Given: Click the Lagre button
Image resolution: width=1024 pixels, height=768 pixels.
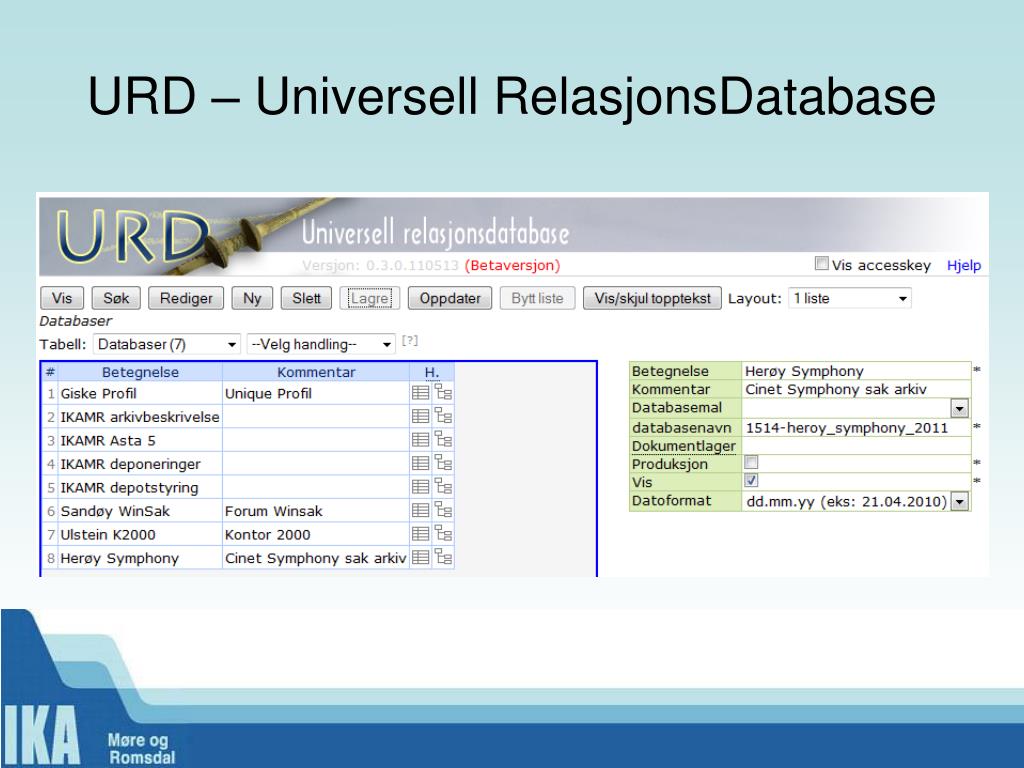Looking at the screenshot, I should (x=370, y=298).
